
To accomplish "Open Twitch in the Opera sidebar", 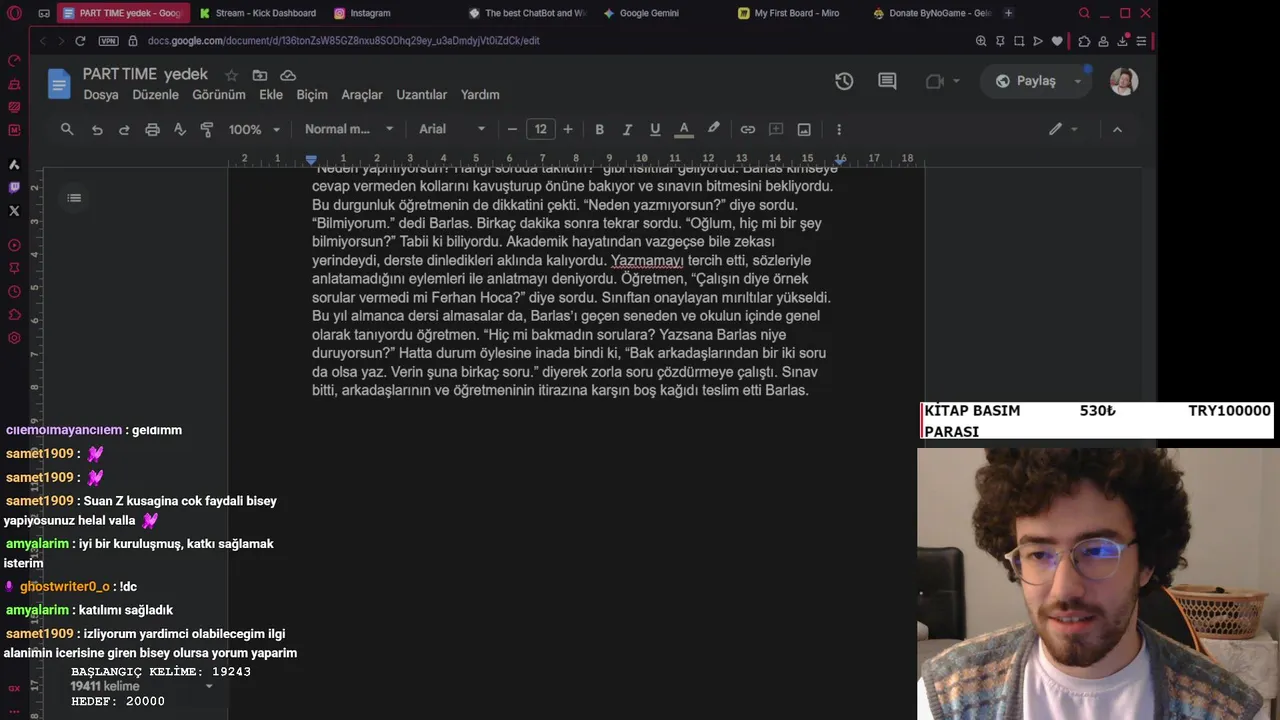I will coord(14,187).
